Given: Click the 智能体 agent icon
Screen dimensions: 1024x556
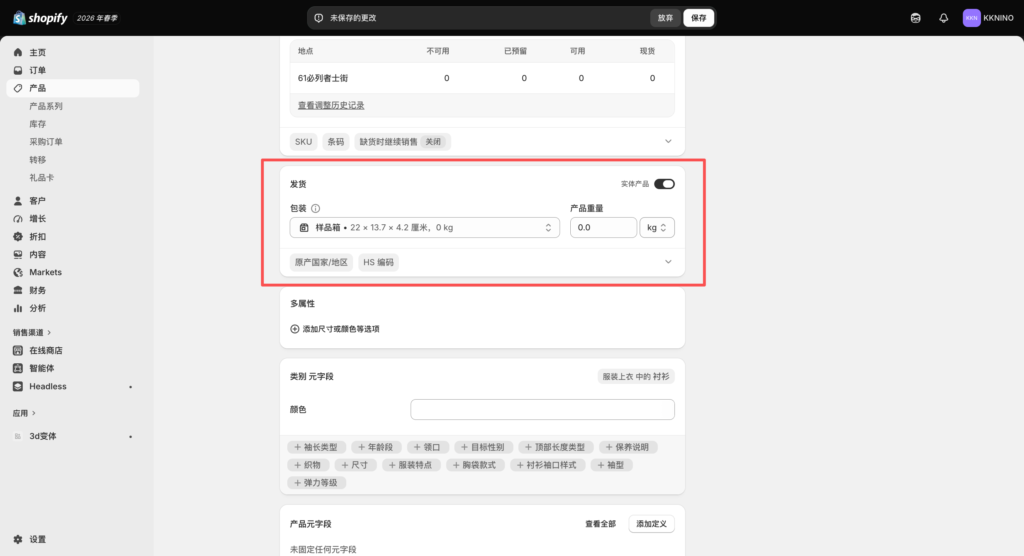Looking at the screenshot, I should click(x=18, y=368).
